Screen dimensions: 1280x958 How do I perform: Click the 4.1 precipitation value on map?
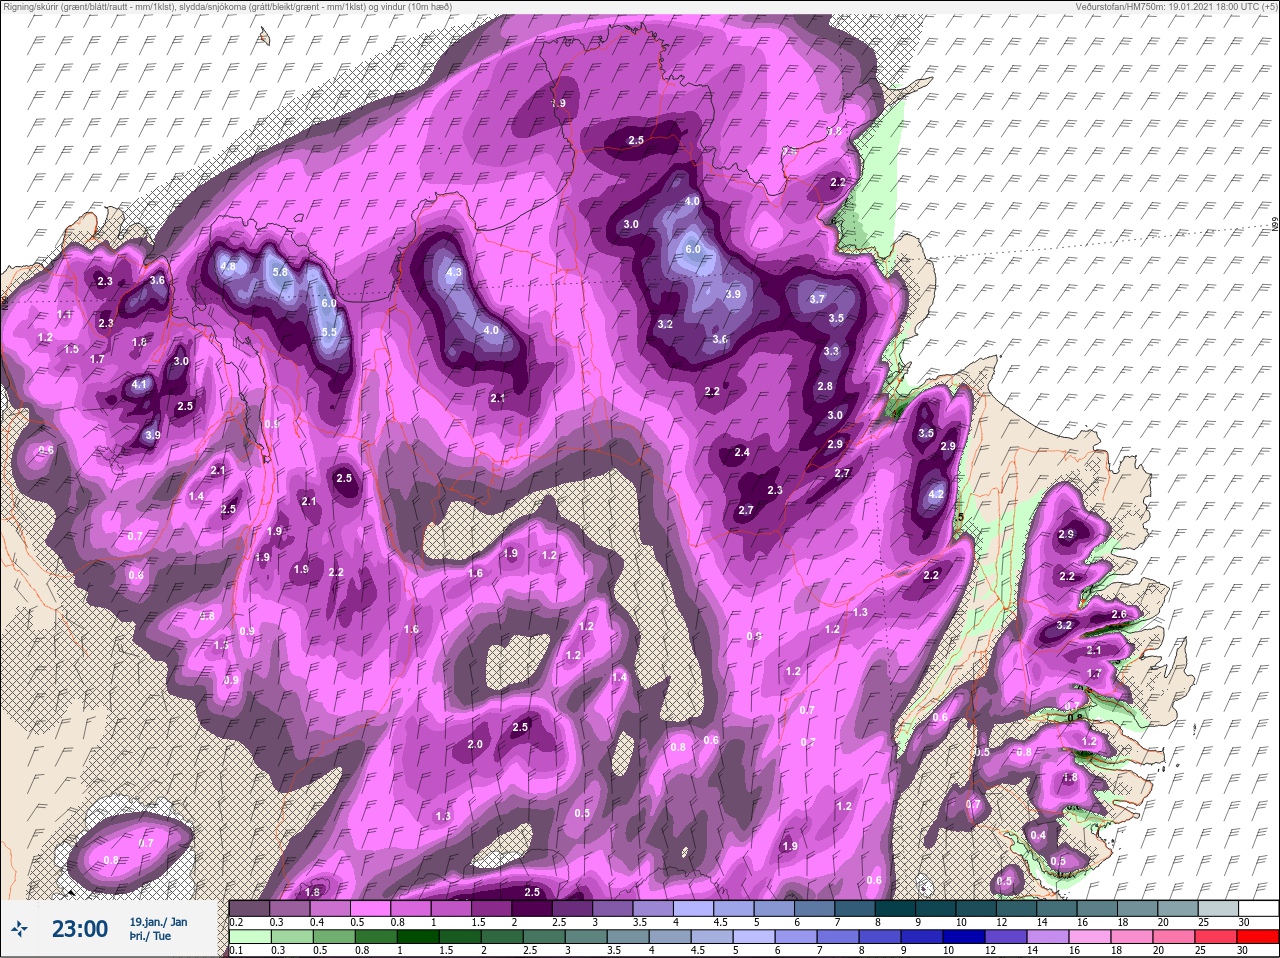140,384
